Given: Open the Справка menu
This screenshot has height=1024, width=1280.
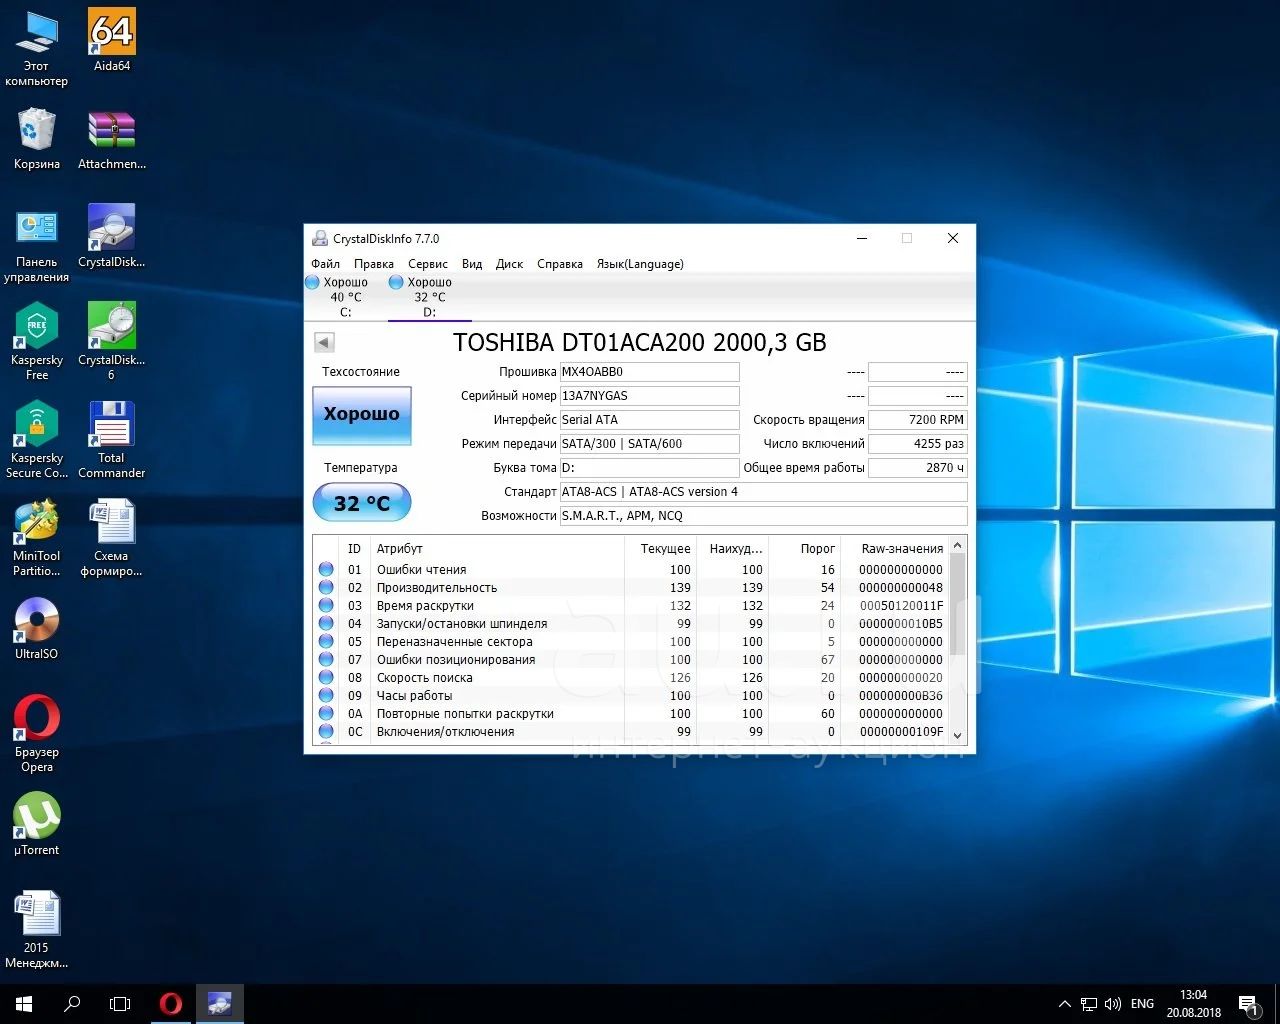Looking at the screenshot, I should pos(560,264).
